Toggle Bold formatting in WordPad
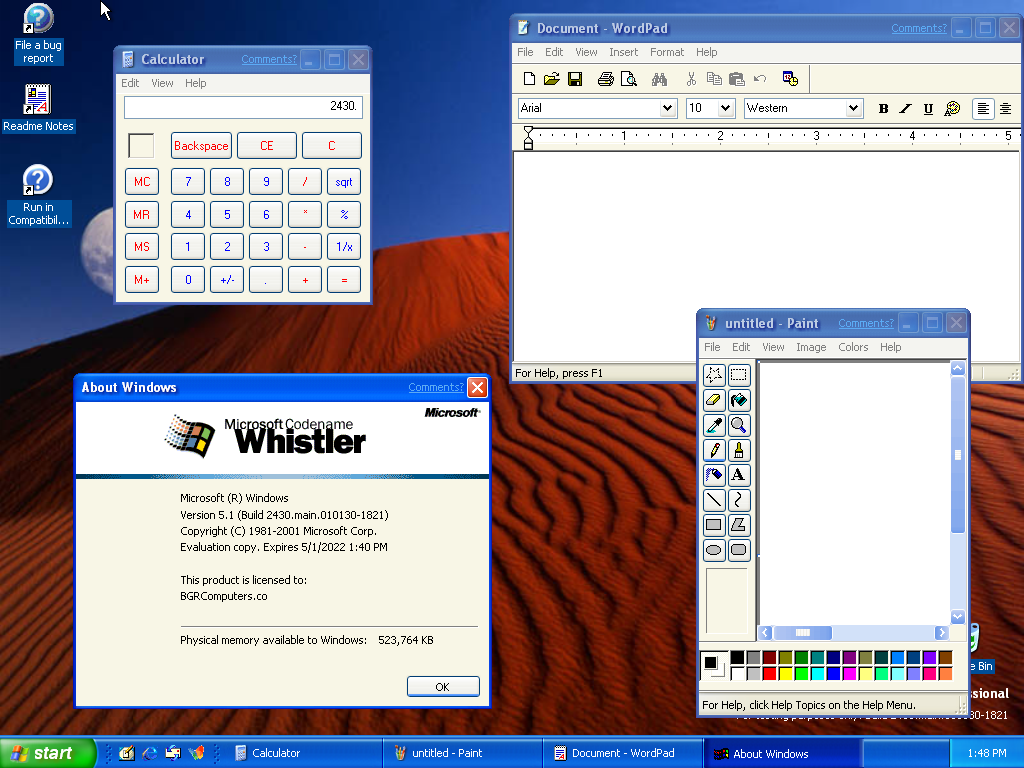This screenshot has height=768, width=1024. [x=883, y=108]
